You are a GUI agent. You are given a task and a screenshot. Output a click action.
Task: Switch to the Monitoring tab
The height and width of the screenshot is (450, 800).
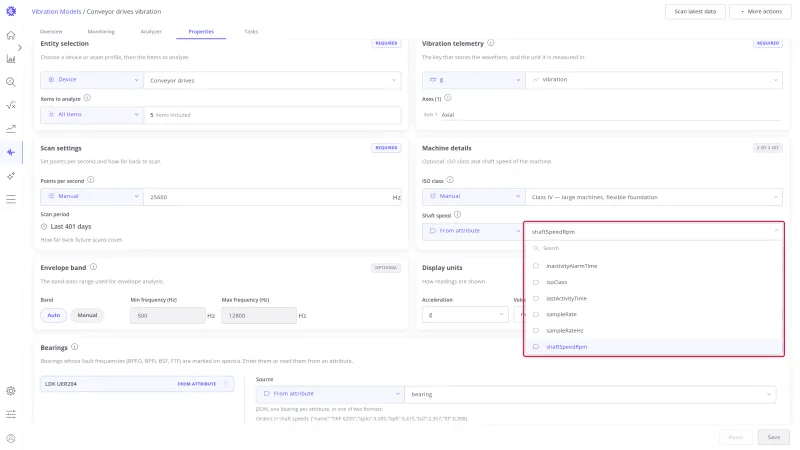coord(101,32)
